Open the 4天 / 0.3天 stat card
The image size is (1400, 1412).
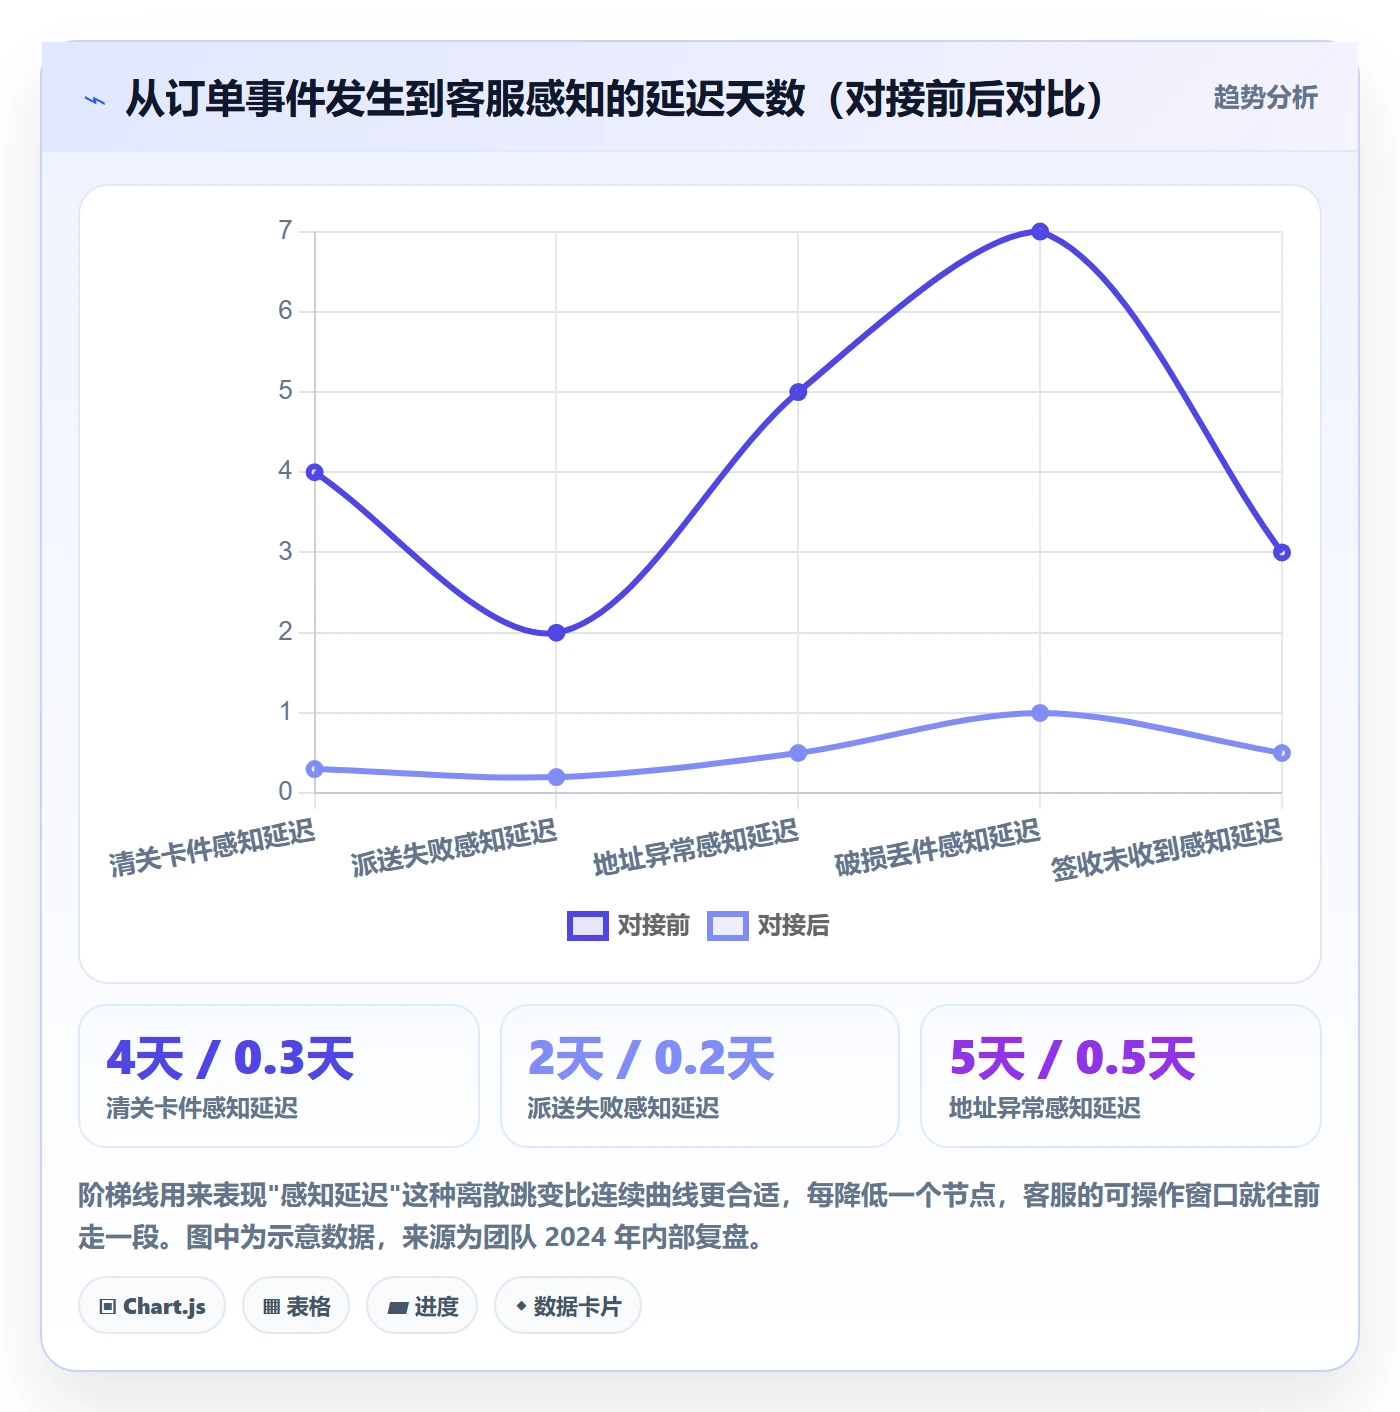[x=279, y=1076]
